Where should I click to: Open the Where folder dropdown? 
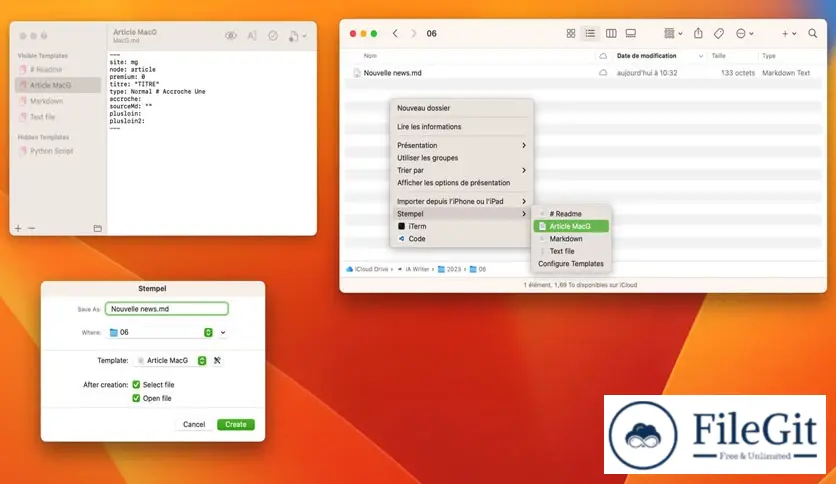coord(208,332)
